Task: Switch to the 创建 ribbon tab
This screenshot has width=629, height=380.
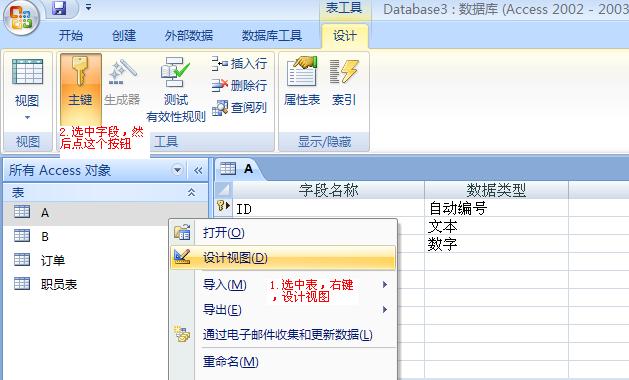Action: pos(124,36)
